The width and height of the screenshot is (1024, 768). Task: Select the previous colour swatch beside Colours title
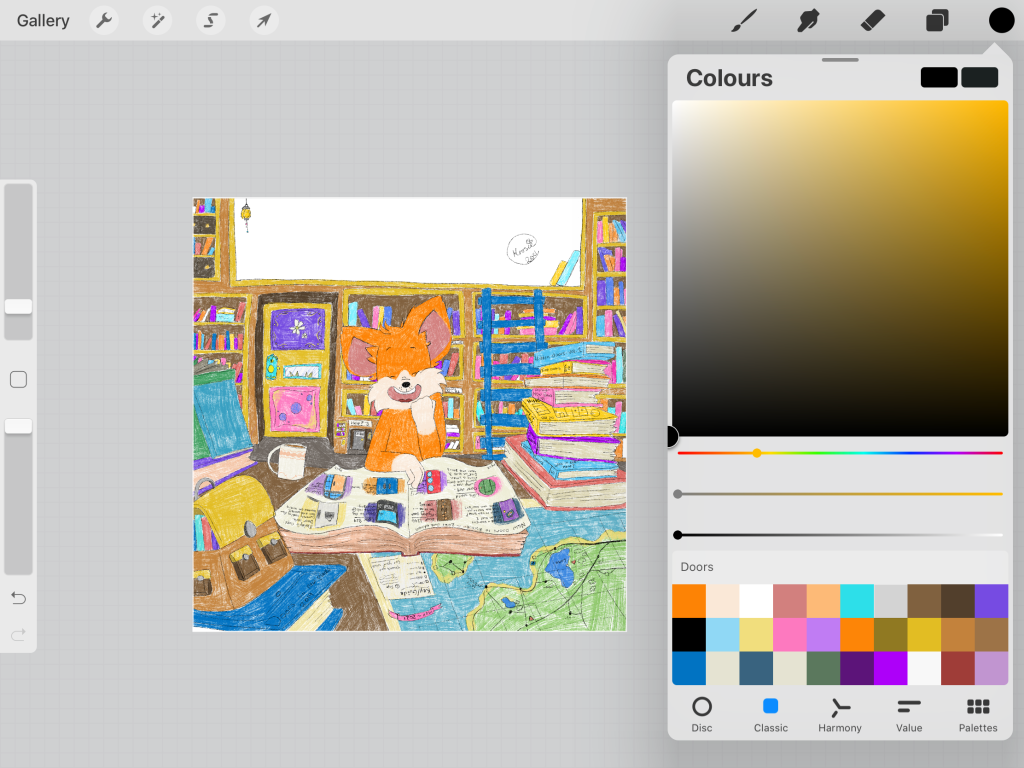pos(979,78)
